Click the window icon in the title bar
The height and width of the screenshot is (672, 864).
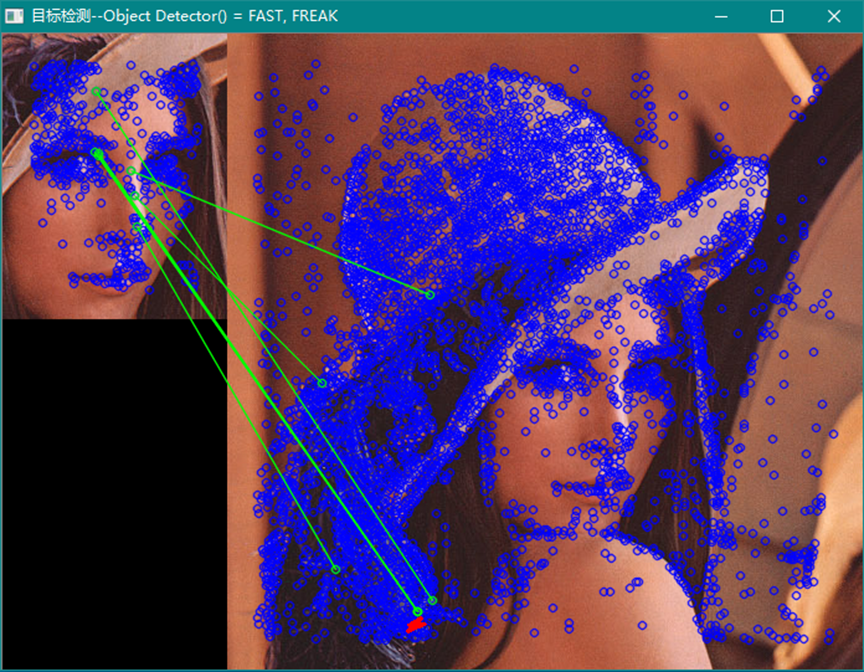click(x=14, y=16)
